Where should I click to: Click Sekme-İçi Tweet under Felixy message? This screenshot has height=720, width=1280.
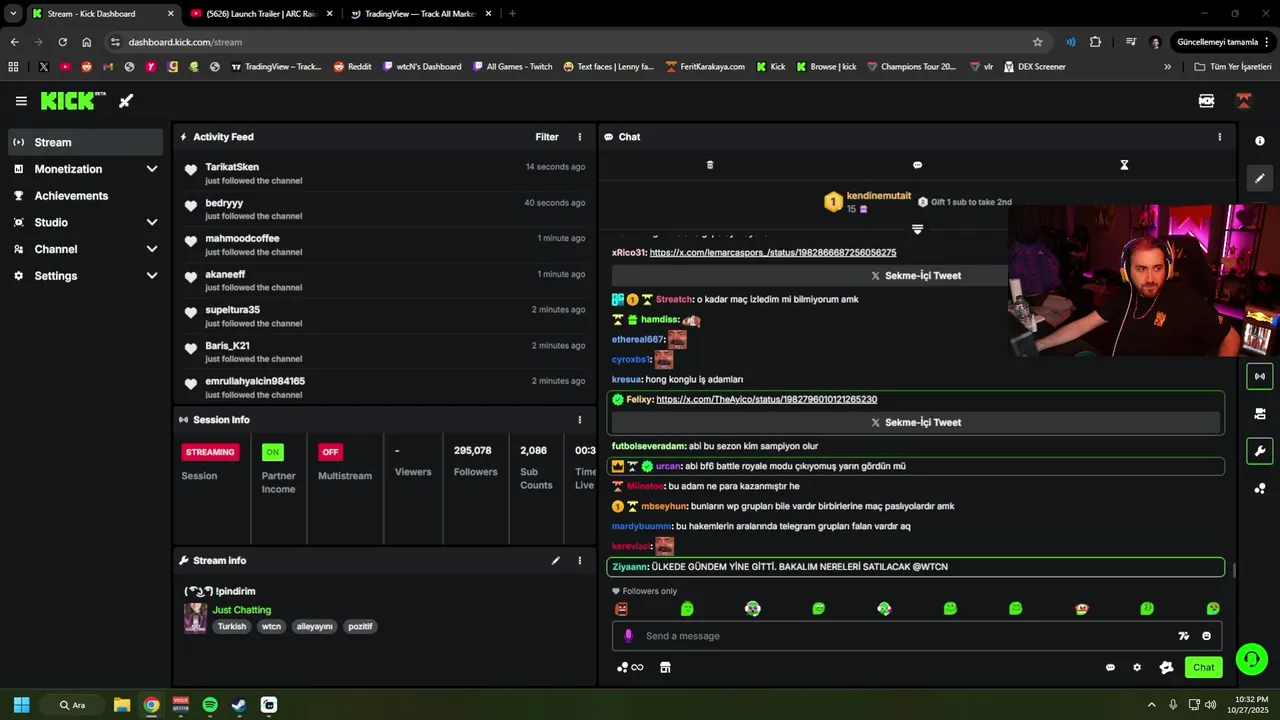tap(916, 422)
